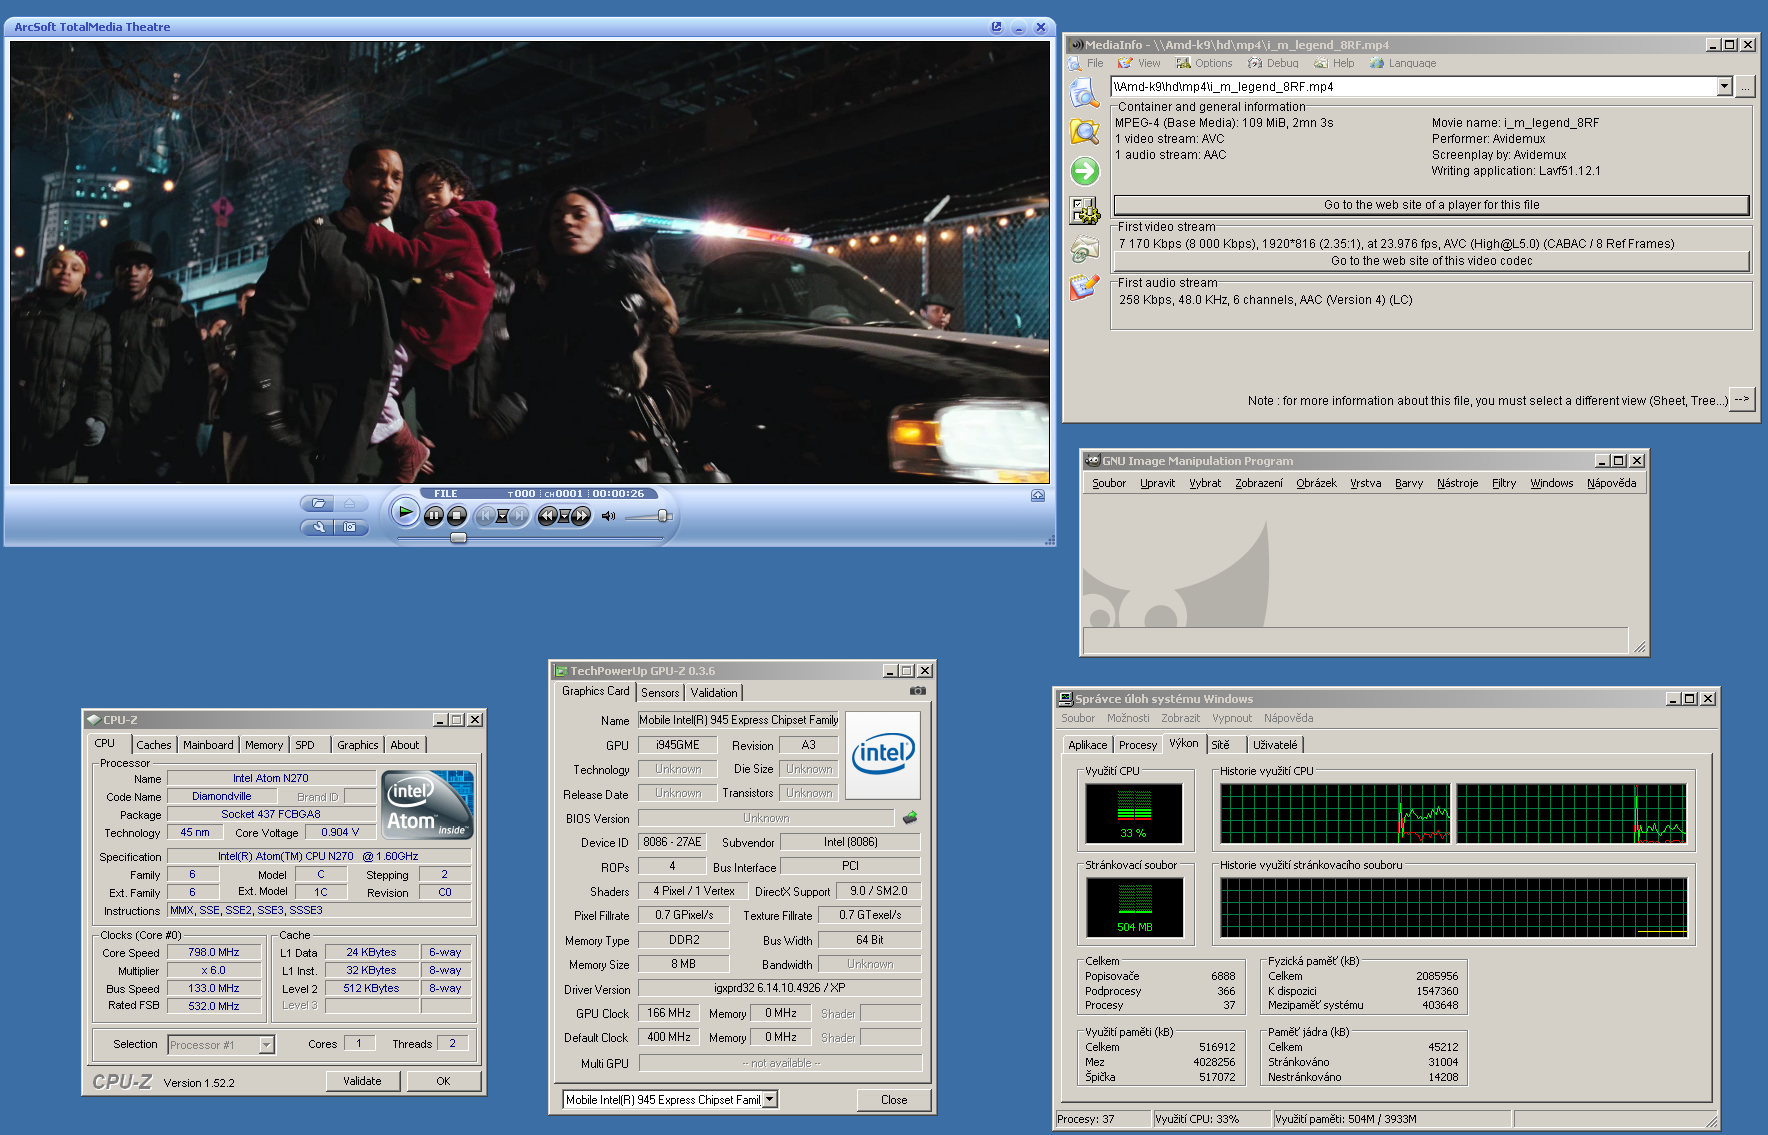This screenshot has height=1135, width=1768.
Task: Expand the file path dropdown in MediaInfo
Action: [1724, 87]
